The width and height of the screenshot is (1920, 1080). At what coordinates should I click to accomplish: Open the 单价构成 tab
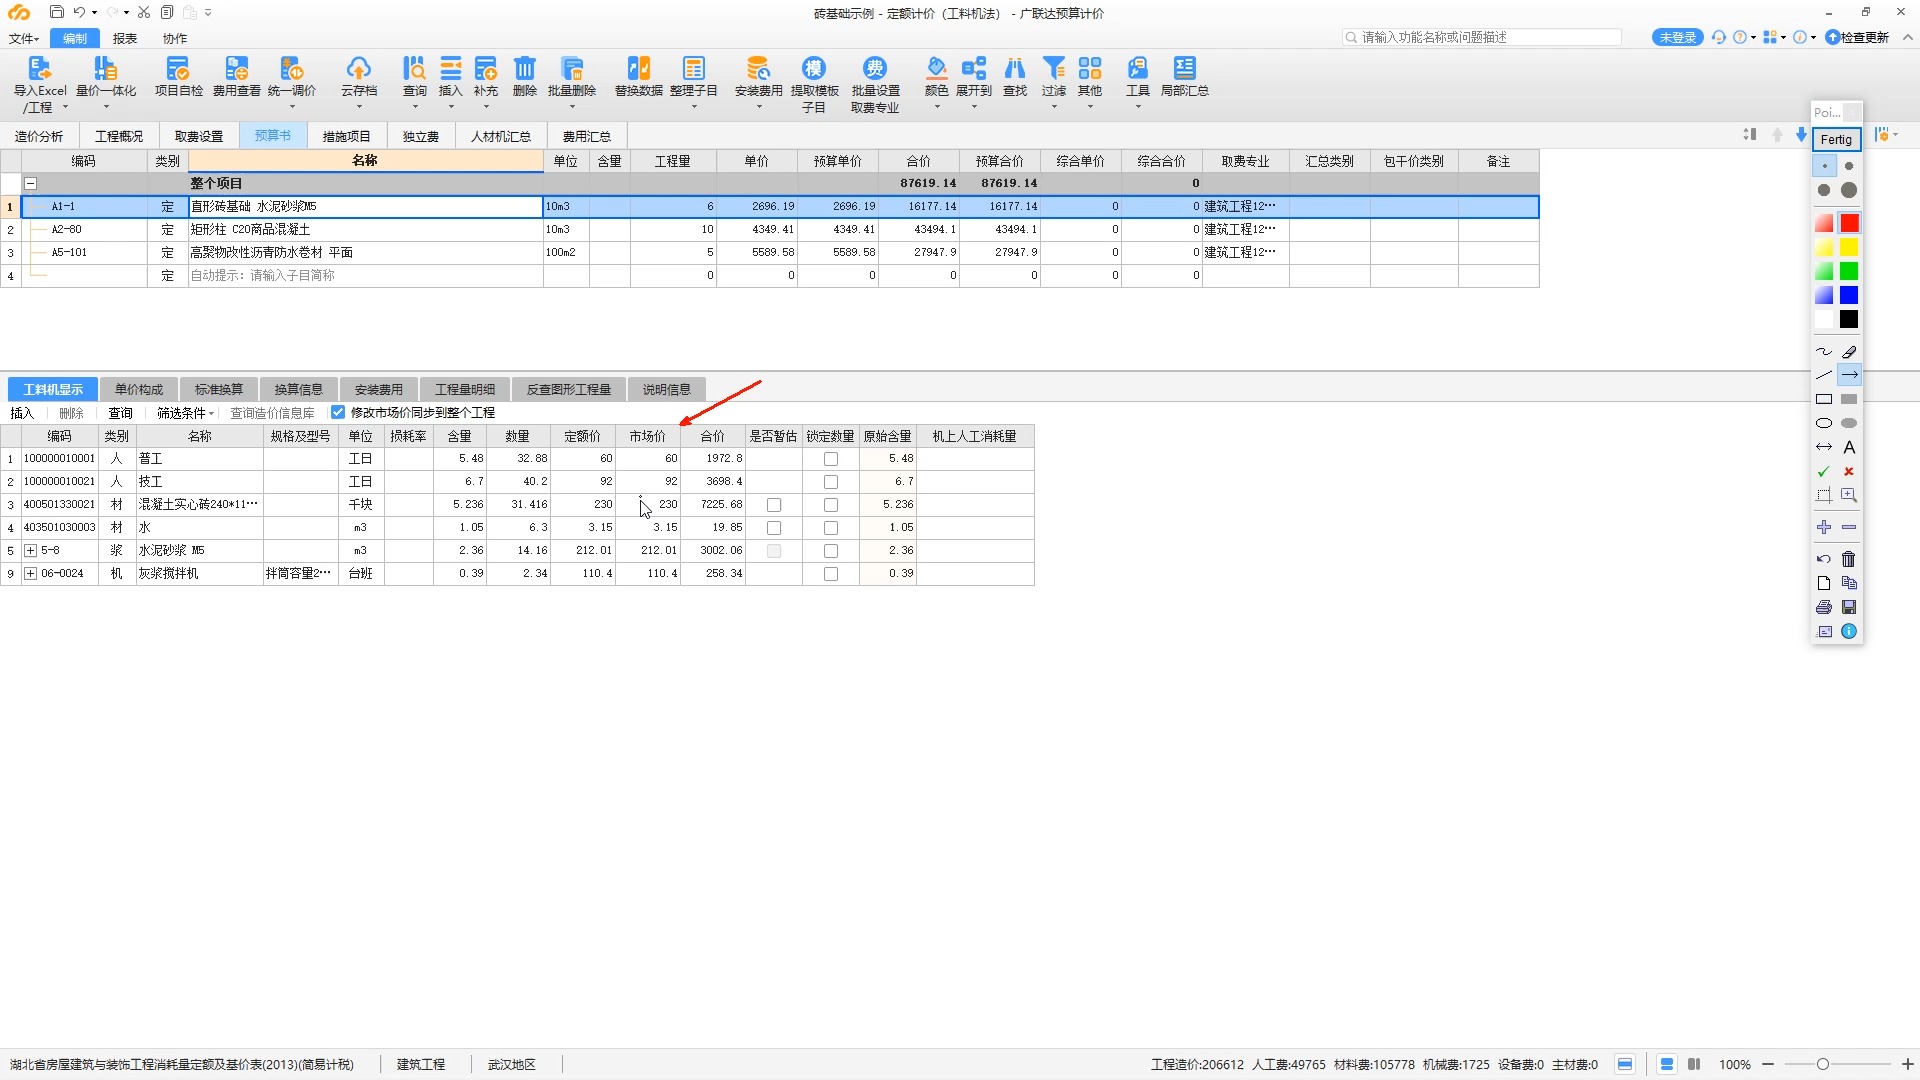[138, 389]
